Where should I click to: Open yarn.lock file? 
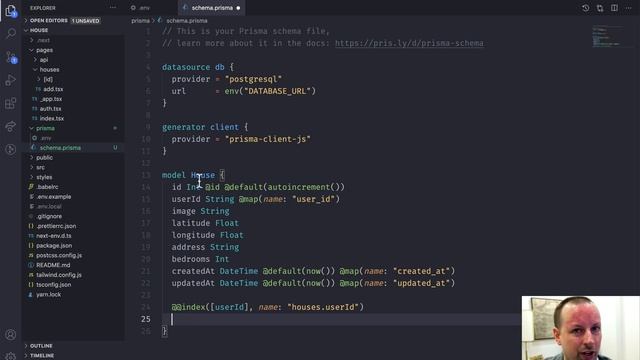coord(48,295)
